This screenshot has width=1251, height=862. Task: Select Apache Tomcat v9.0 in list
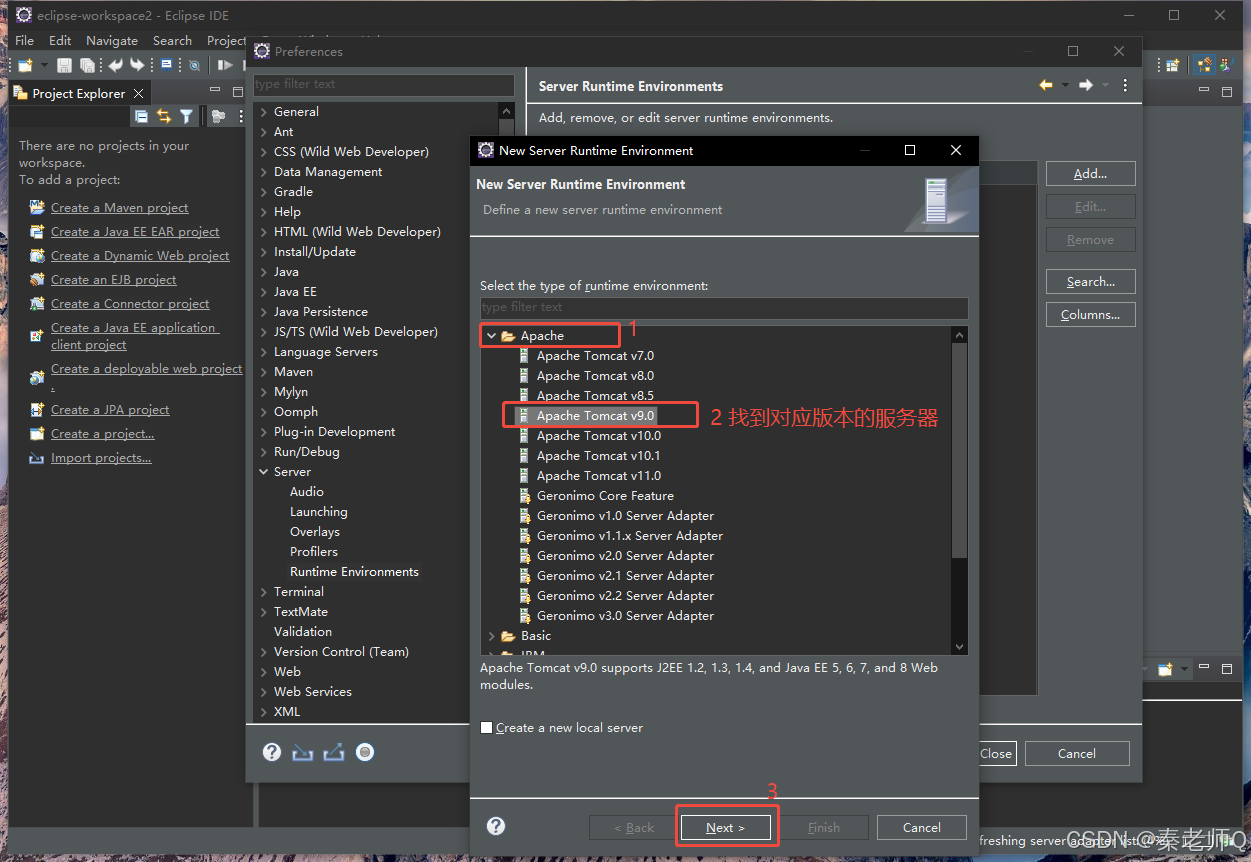tap(595, 416)
